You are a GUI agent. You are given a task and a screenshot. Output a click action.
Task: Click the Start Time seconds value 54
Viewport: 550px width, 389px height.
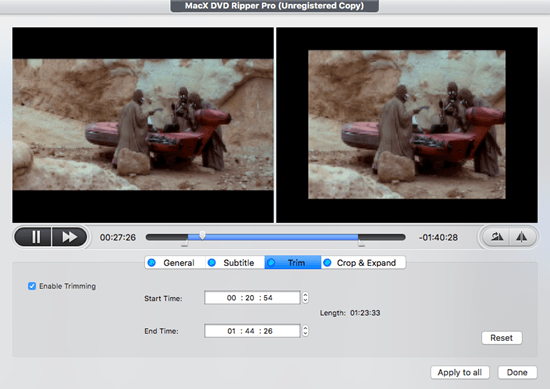click(x=268, y=298)
